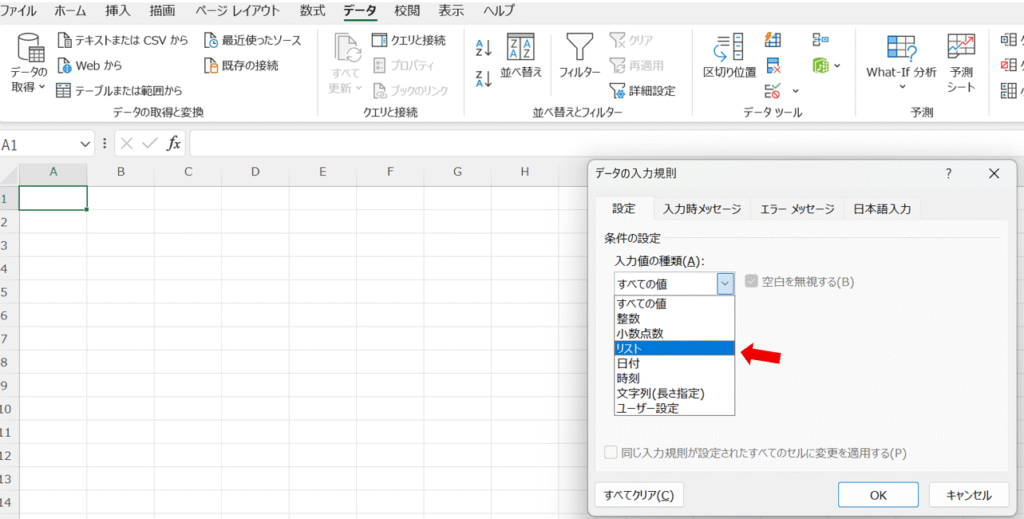Viewport: 1024px width, 519px height.
Task: Click the 区切り位置 text-to-columns icon
Action: (x=729, y=48)
